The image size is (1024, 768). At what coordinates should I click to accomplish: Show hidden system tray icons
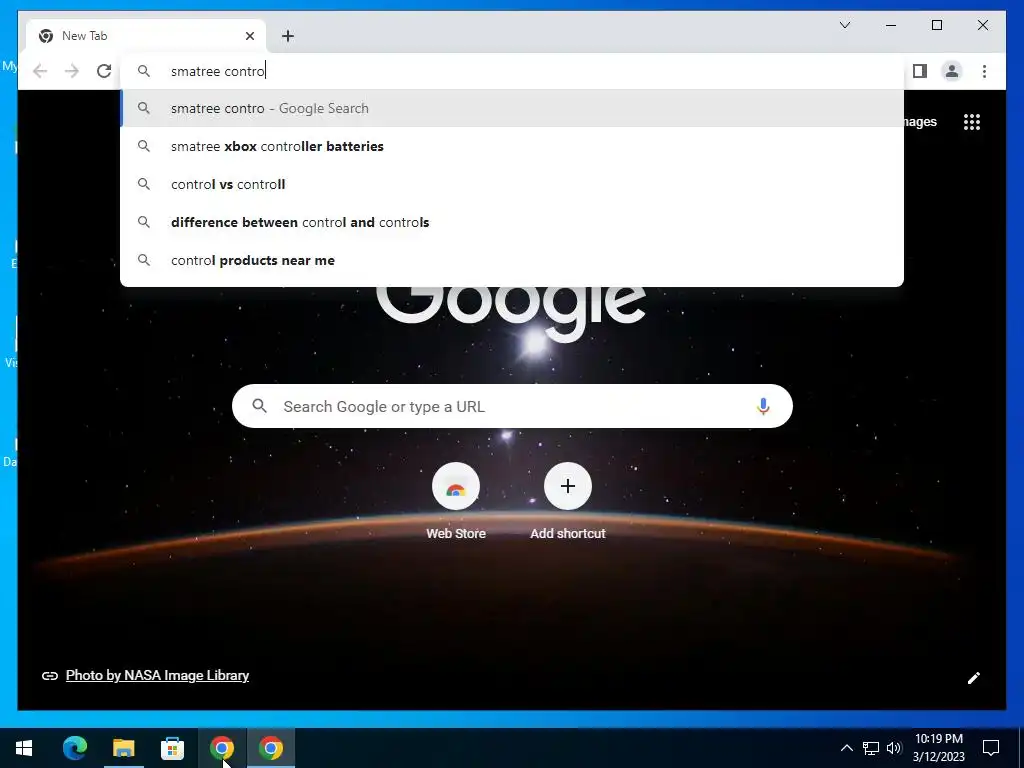pos(846,748)
